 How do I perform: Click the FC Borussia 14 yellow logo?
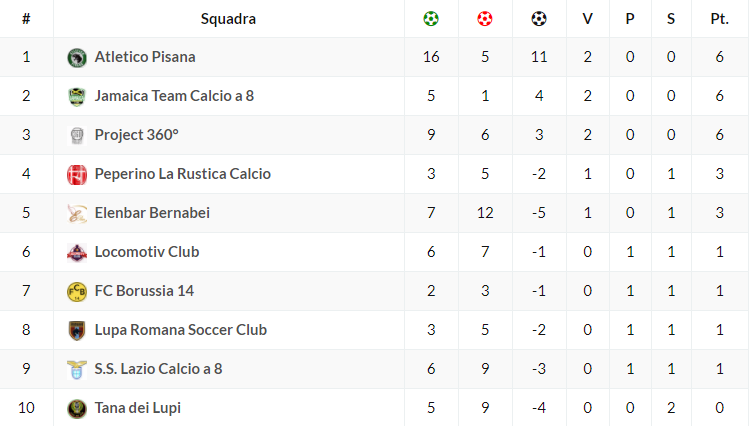[x=77, y=291]
